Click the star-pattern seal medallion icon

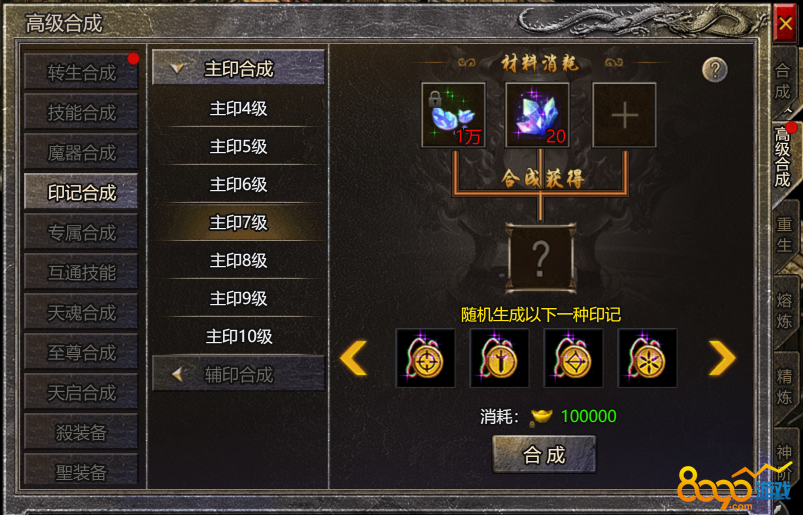coord(647,358)
